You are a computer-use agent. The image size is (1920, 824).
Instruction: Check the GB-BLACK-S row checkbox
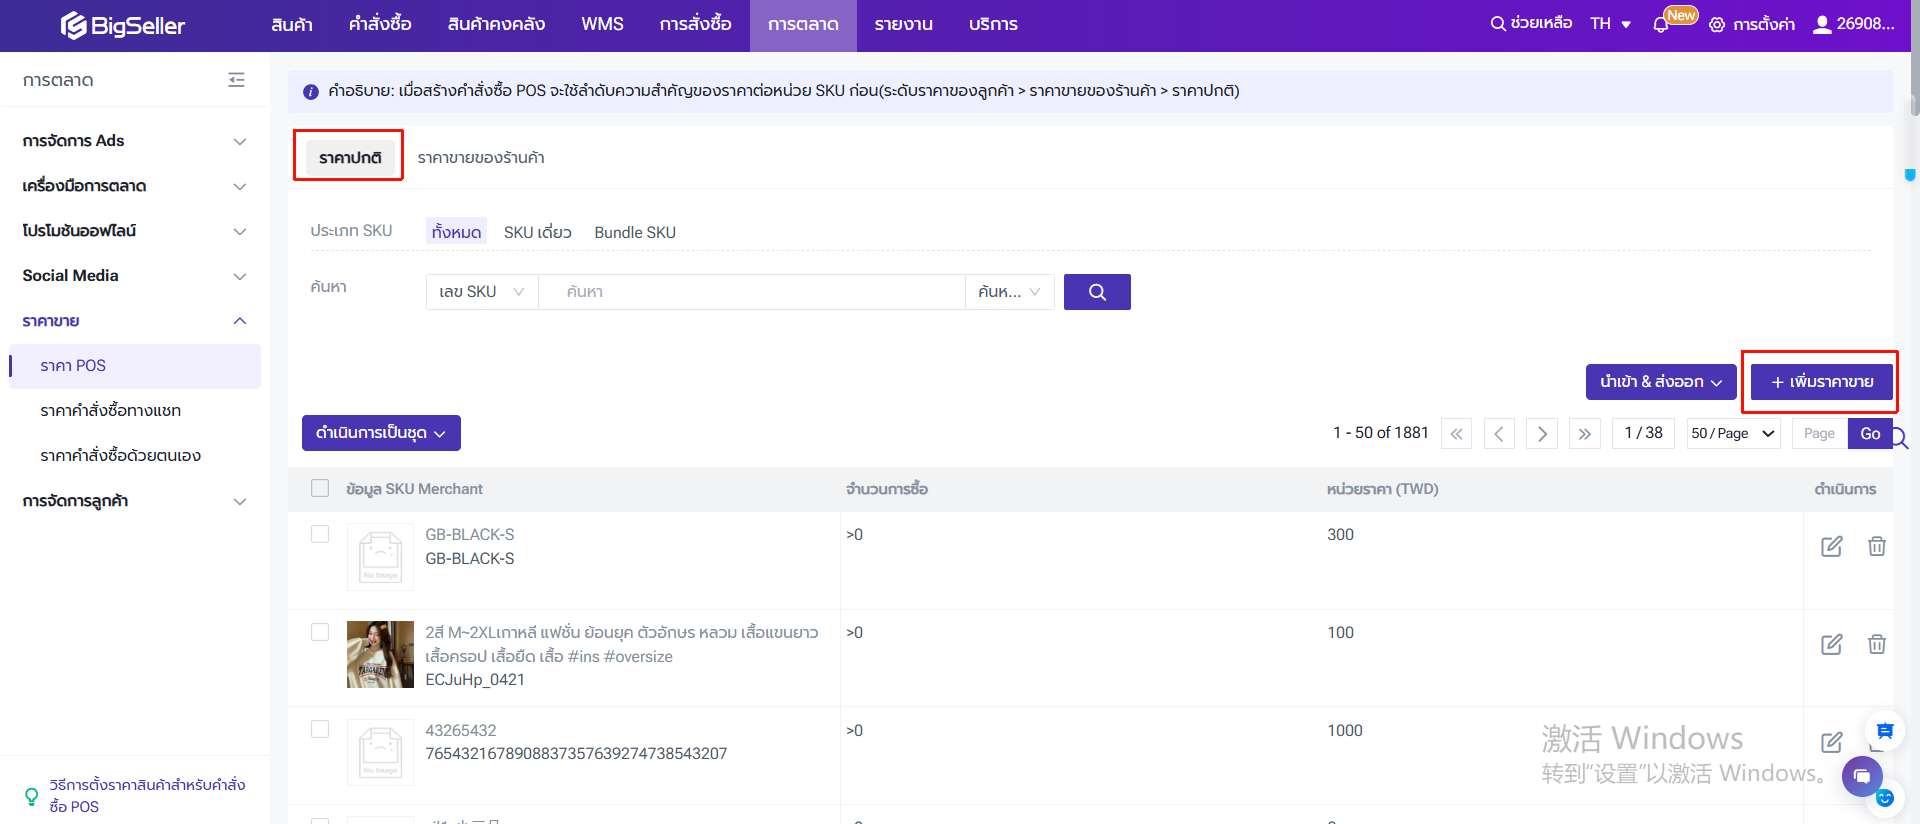pyautogui.click(x=320, y=534)
